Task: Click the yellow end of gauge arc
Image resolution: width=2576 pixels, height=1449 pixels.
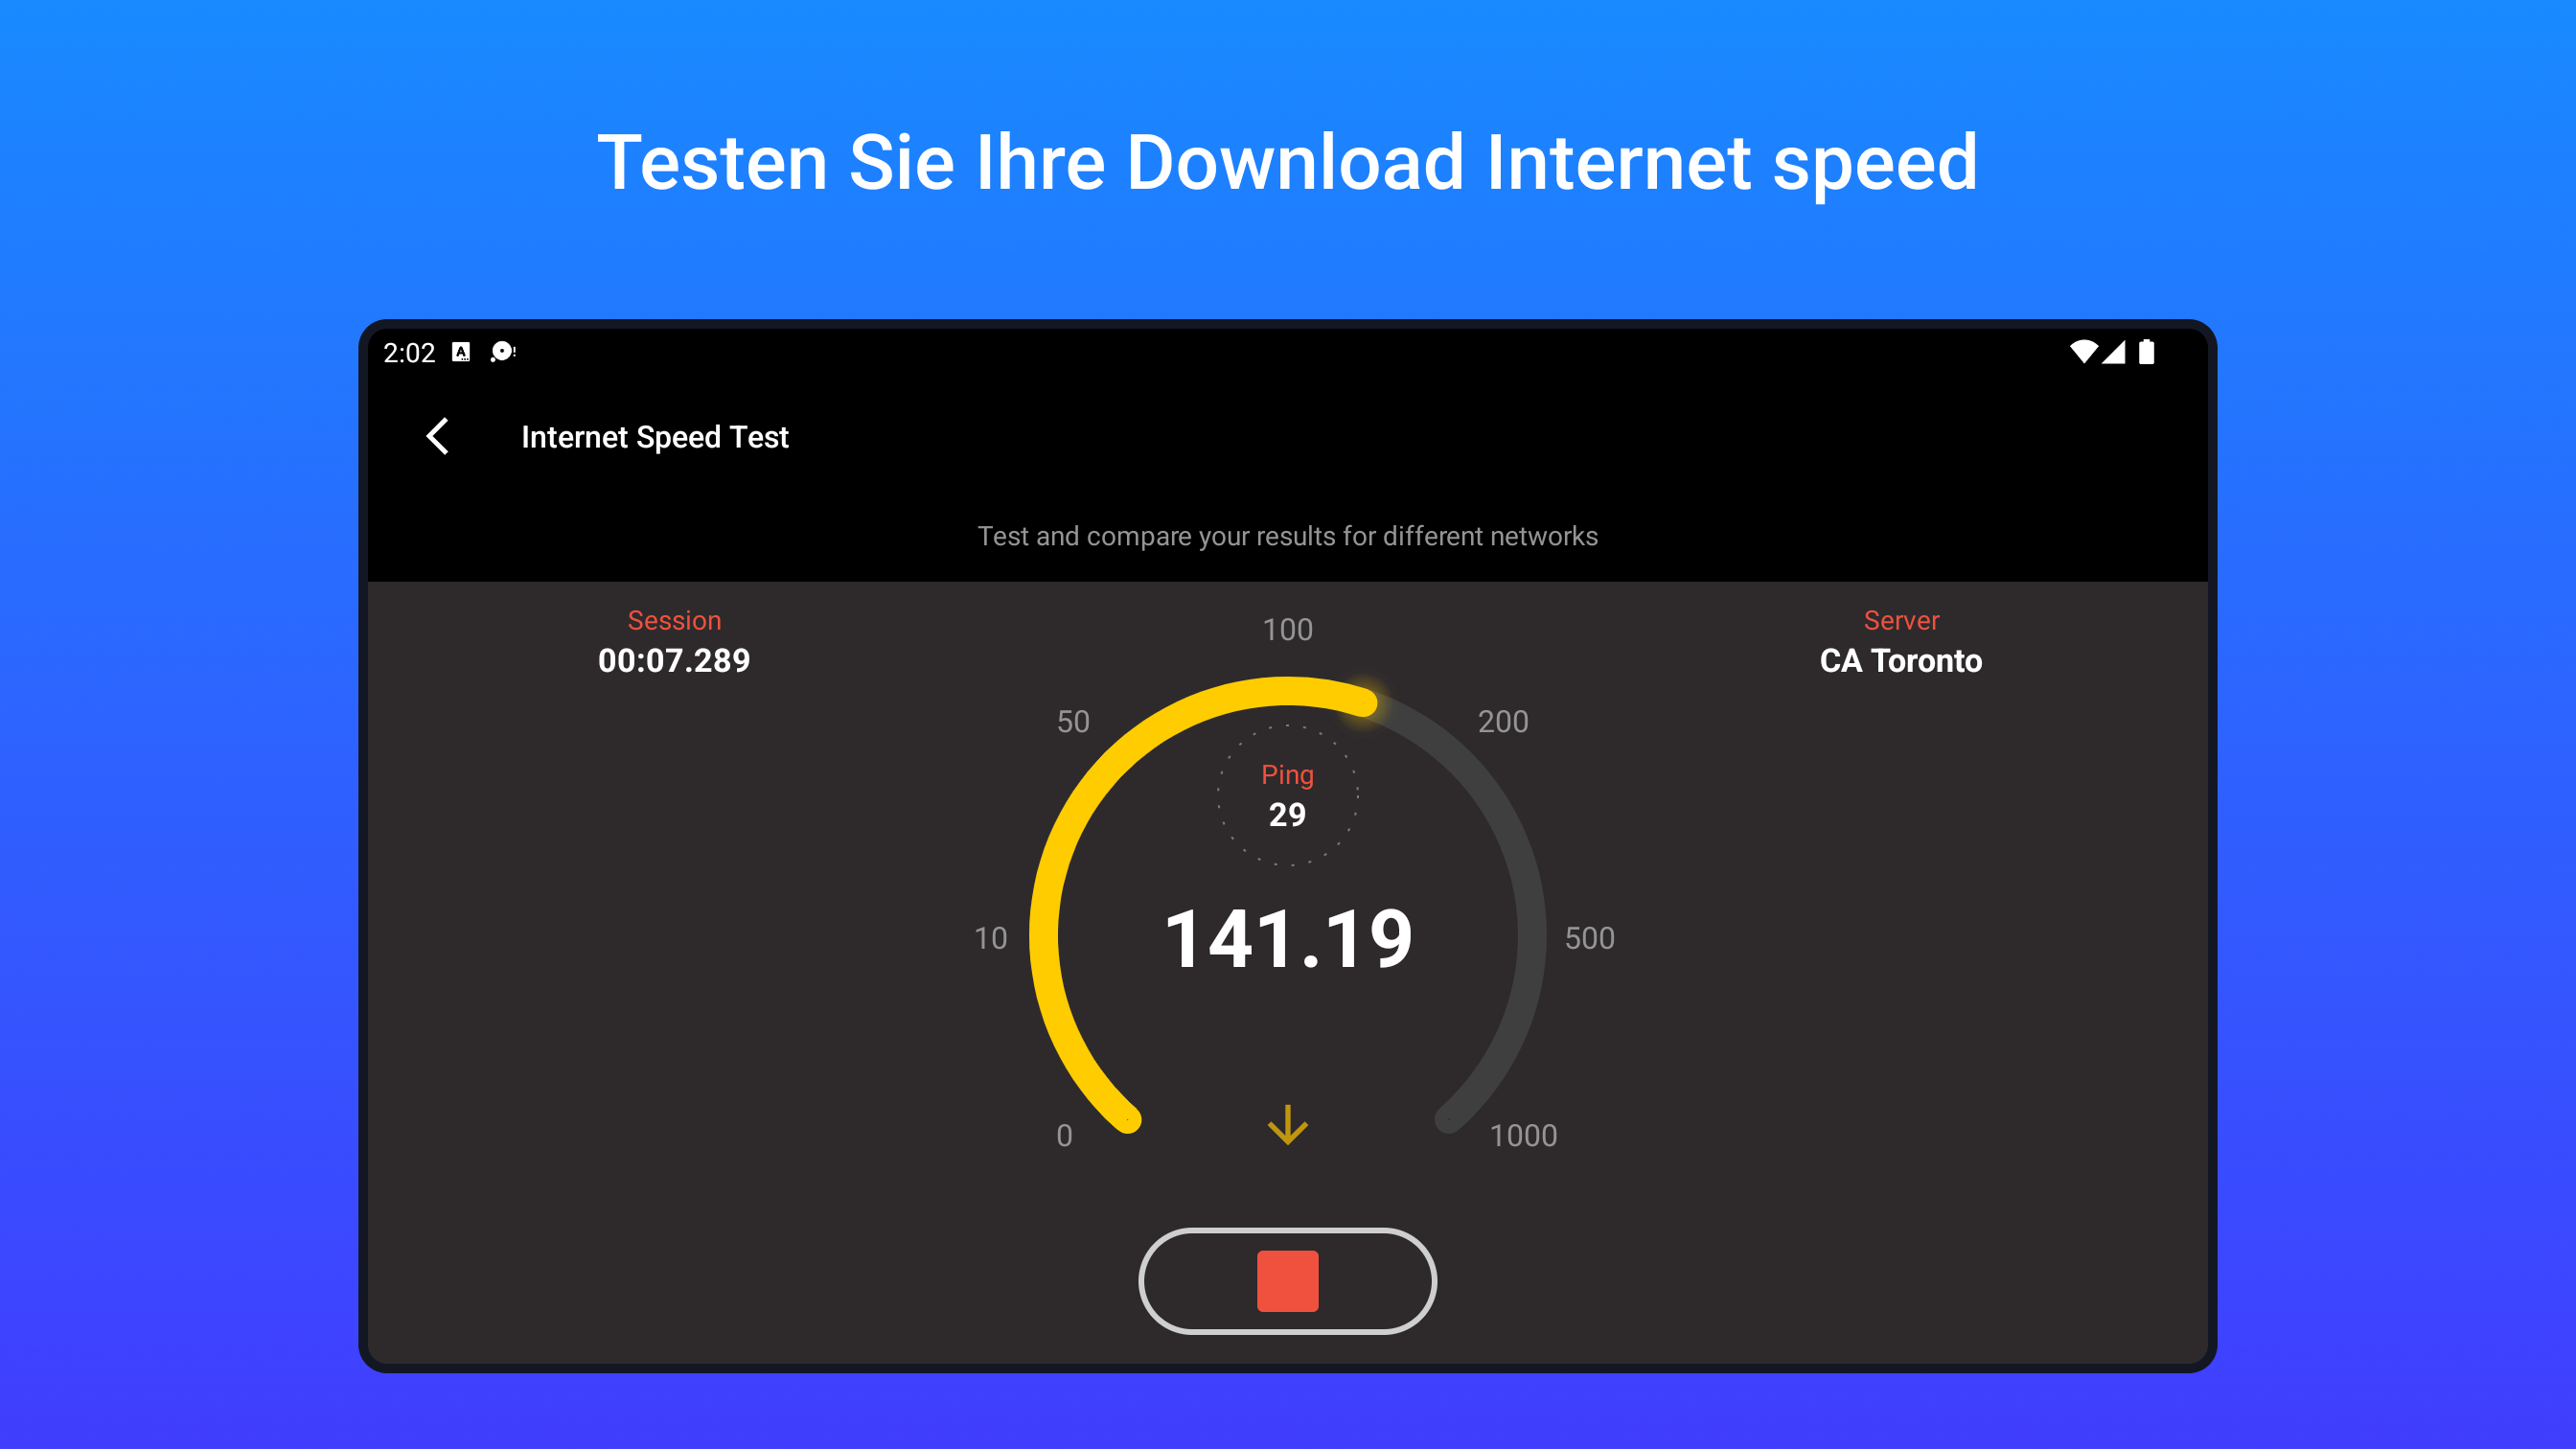Action: [x=1364, y=702]
